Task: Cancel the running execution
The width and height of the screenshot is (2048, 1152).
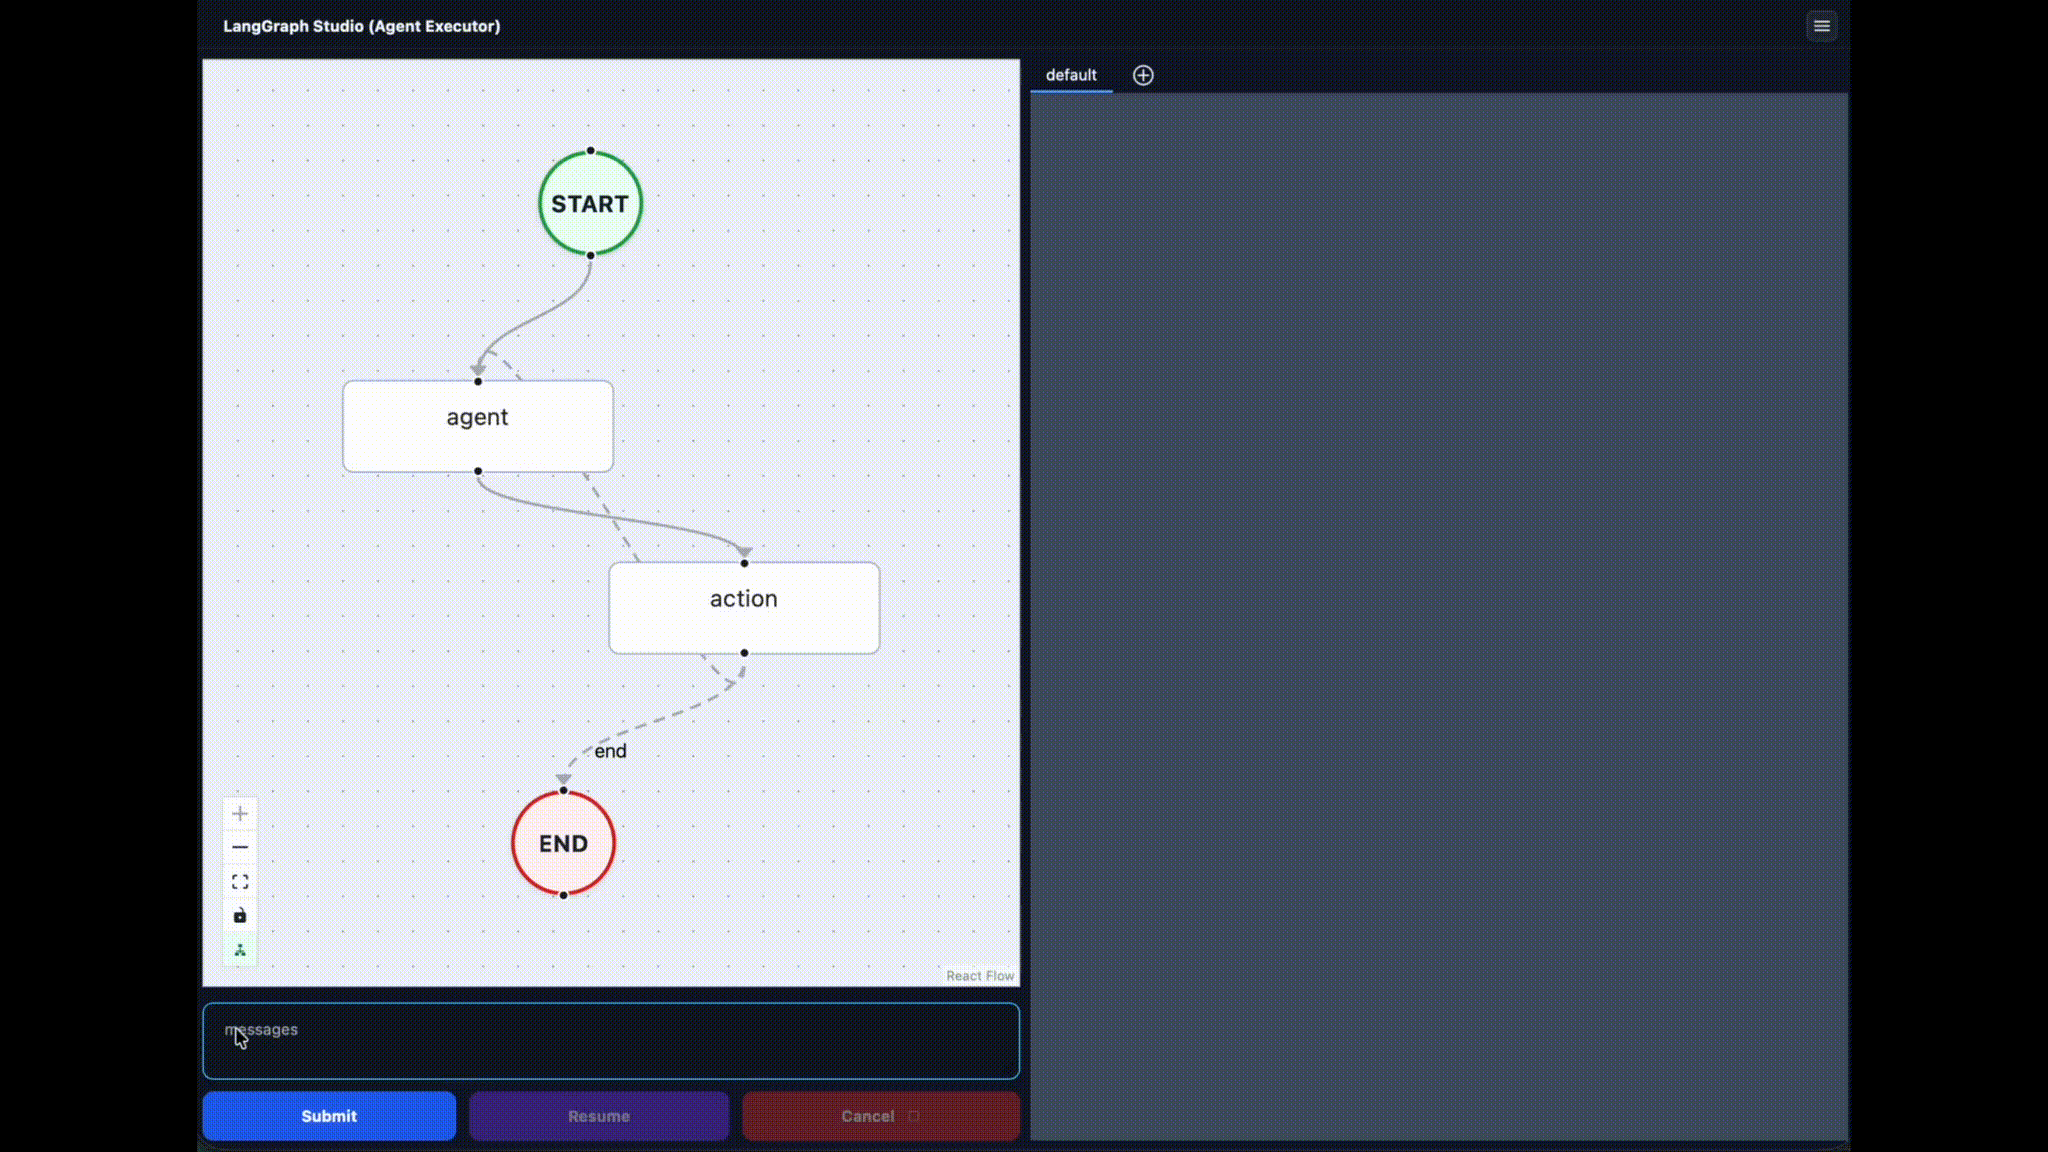Action: (880, 1116)
